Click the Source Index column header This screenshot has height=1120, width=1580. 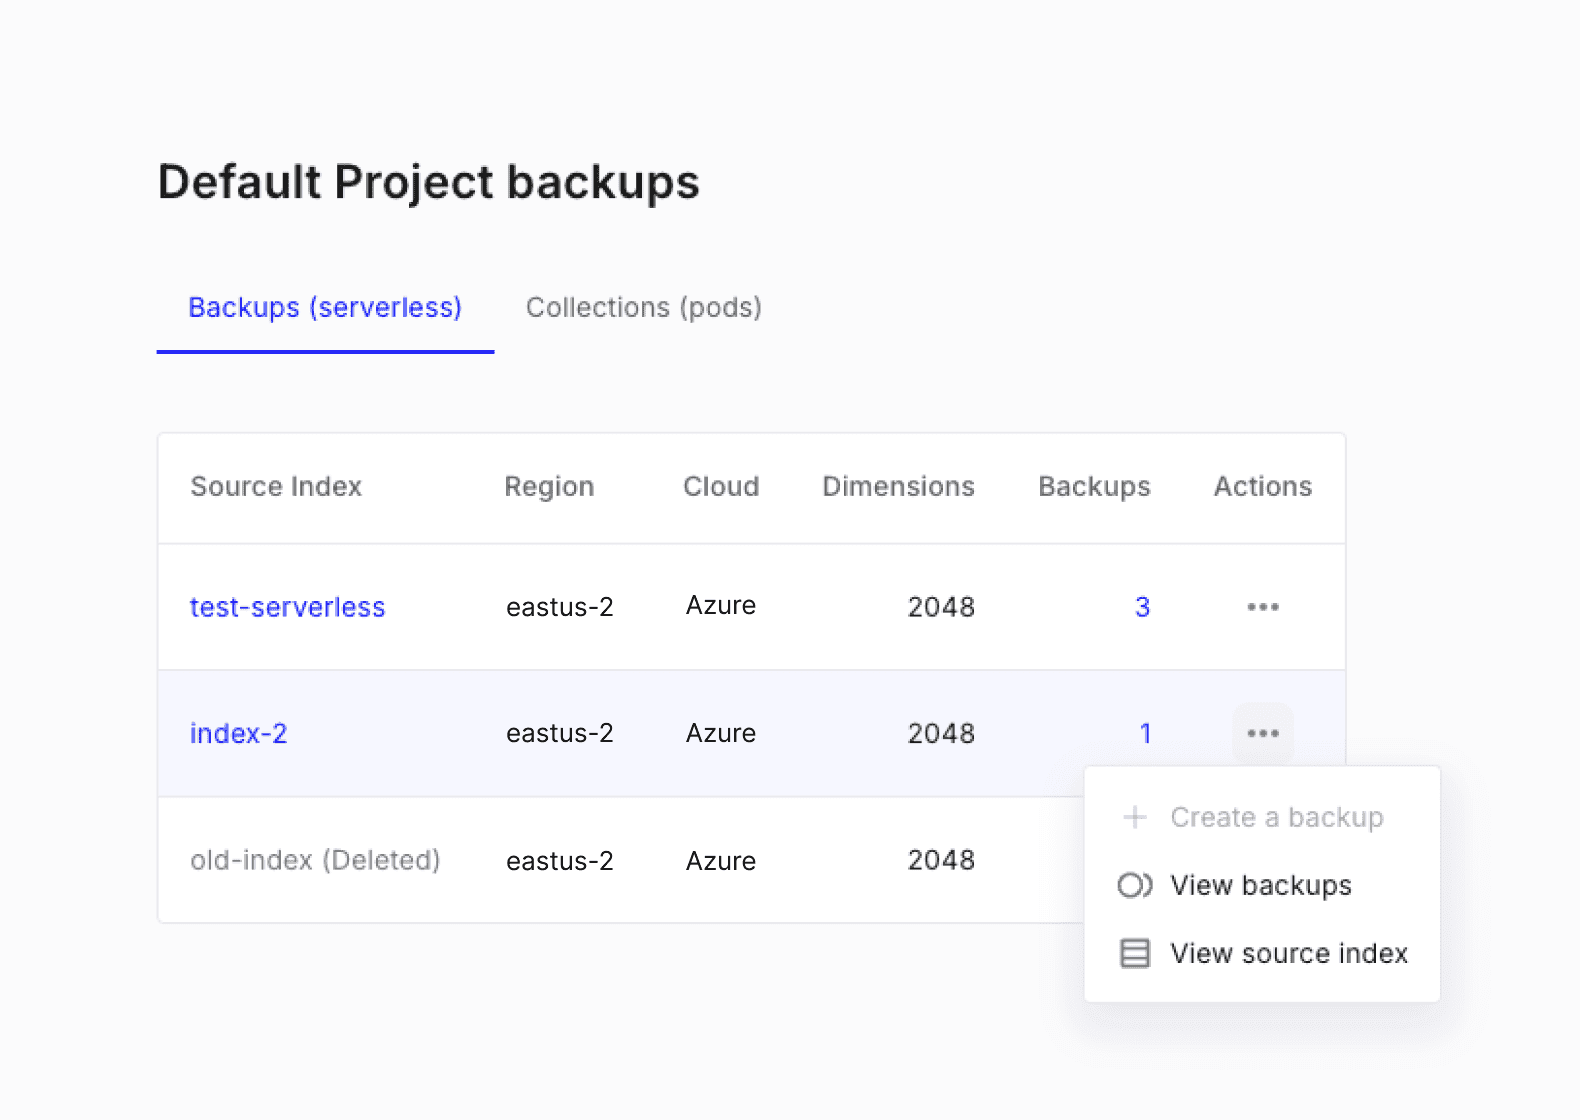(x=276, y=486)
